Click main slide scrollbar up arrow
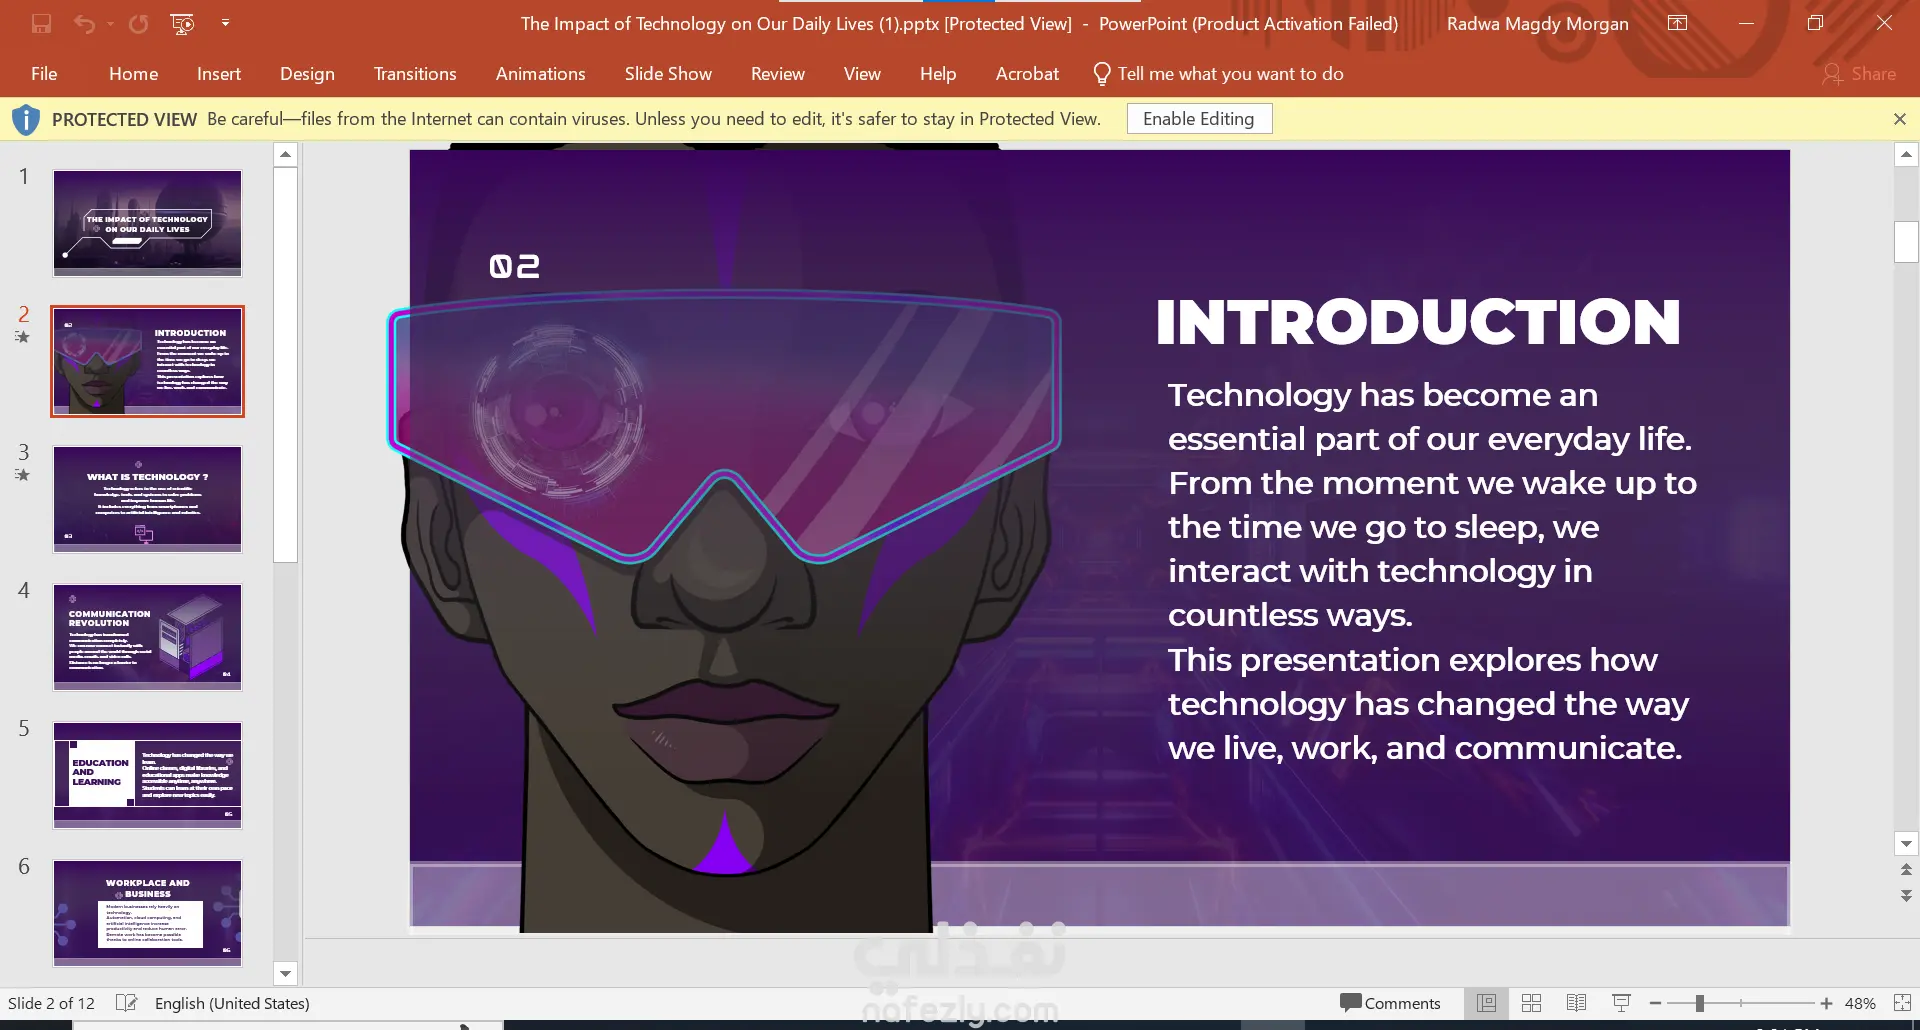This screenshot has height=1030, width=1920. pyautogui.click(x=1906, y=154)
